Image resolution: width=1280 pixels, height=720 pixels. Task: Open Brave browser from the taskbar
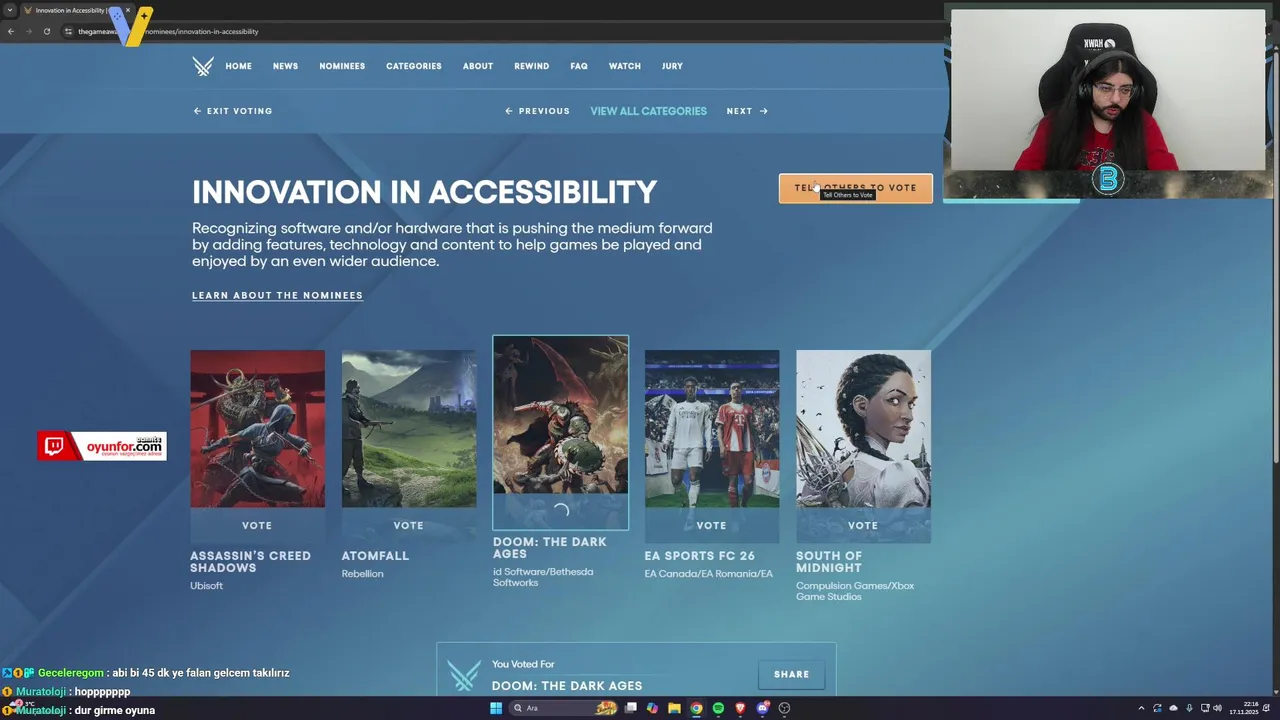(740, 708)
